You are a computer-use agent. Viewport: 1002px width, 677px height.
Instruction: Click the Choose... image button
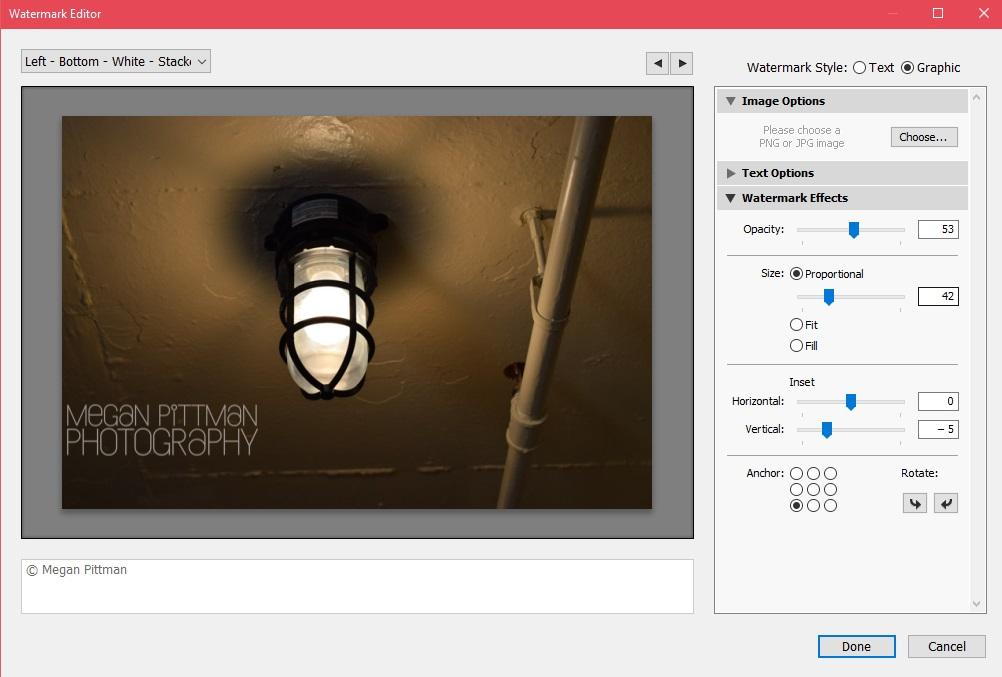point(924,137)
